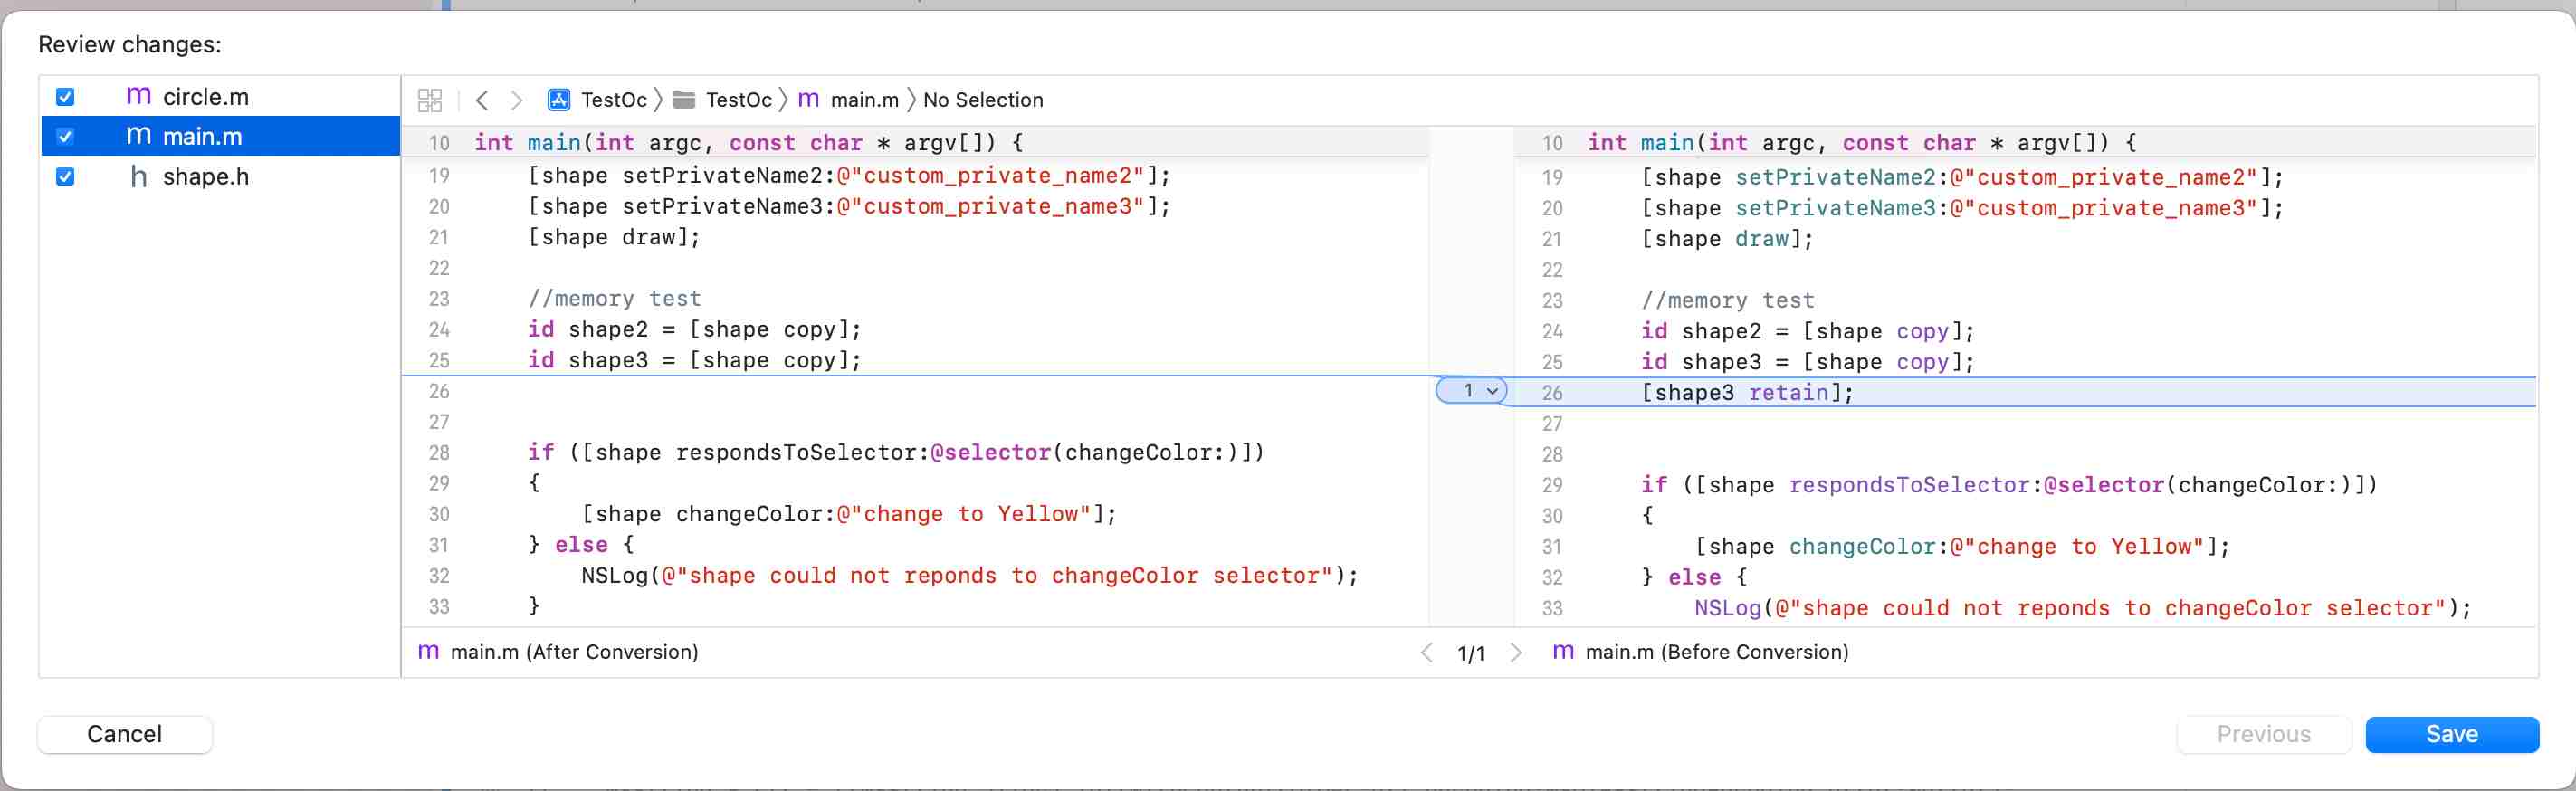The image size is (2576, 791).
Task: Uncheck the main.m checkbox
Action: pyautogui.click(x=65, y=137)
